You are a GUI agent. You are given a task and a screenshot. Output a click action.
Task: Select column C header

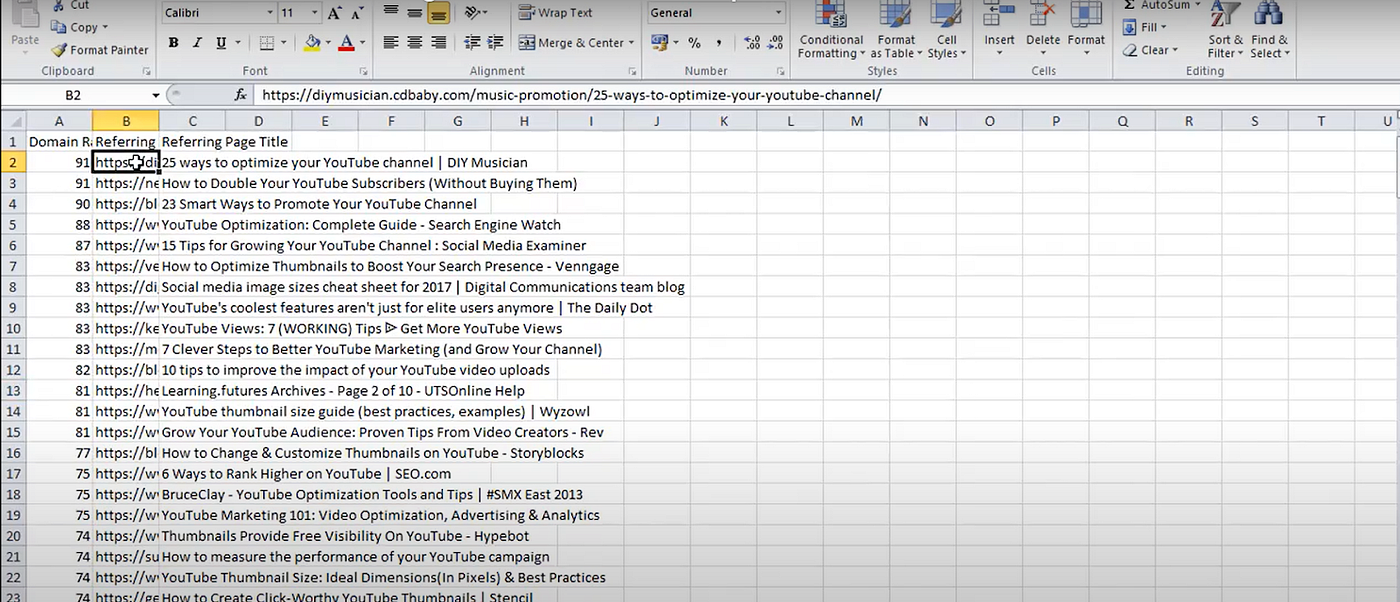(192, 121)
